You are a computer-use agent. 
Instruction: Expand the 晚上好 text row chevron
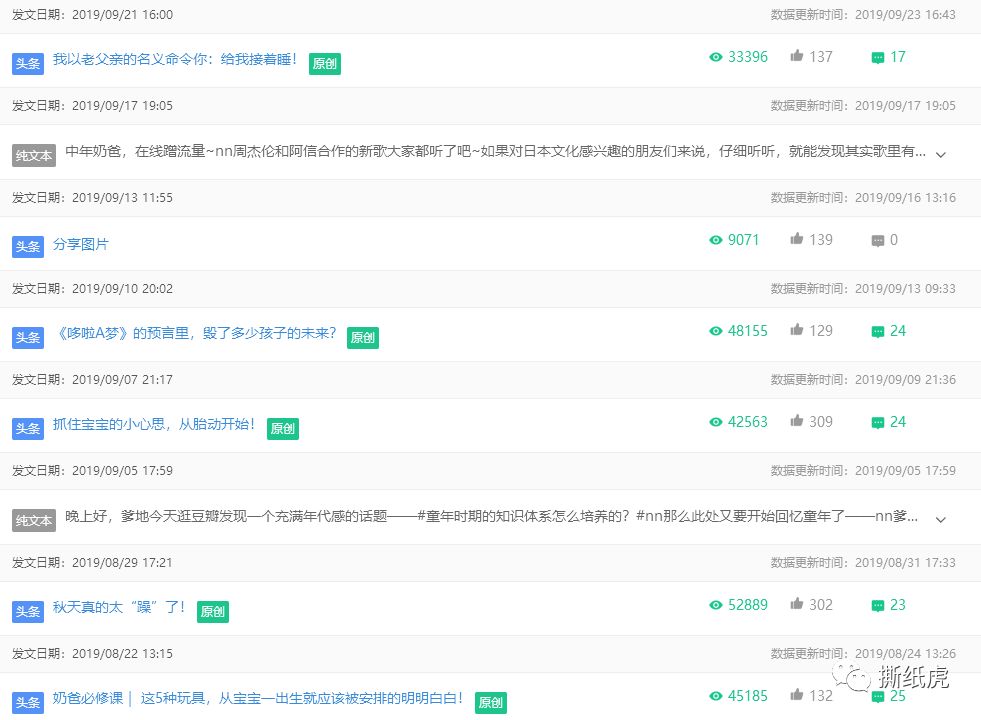click(x=940, y=519)
